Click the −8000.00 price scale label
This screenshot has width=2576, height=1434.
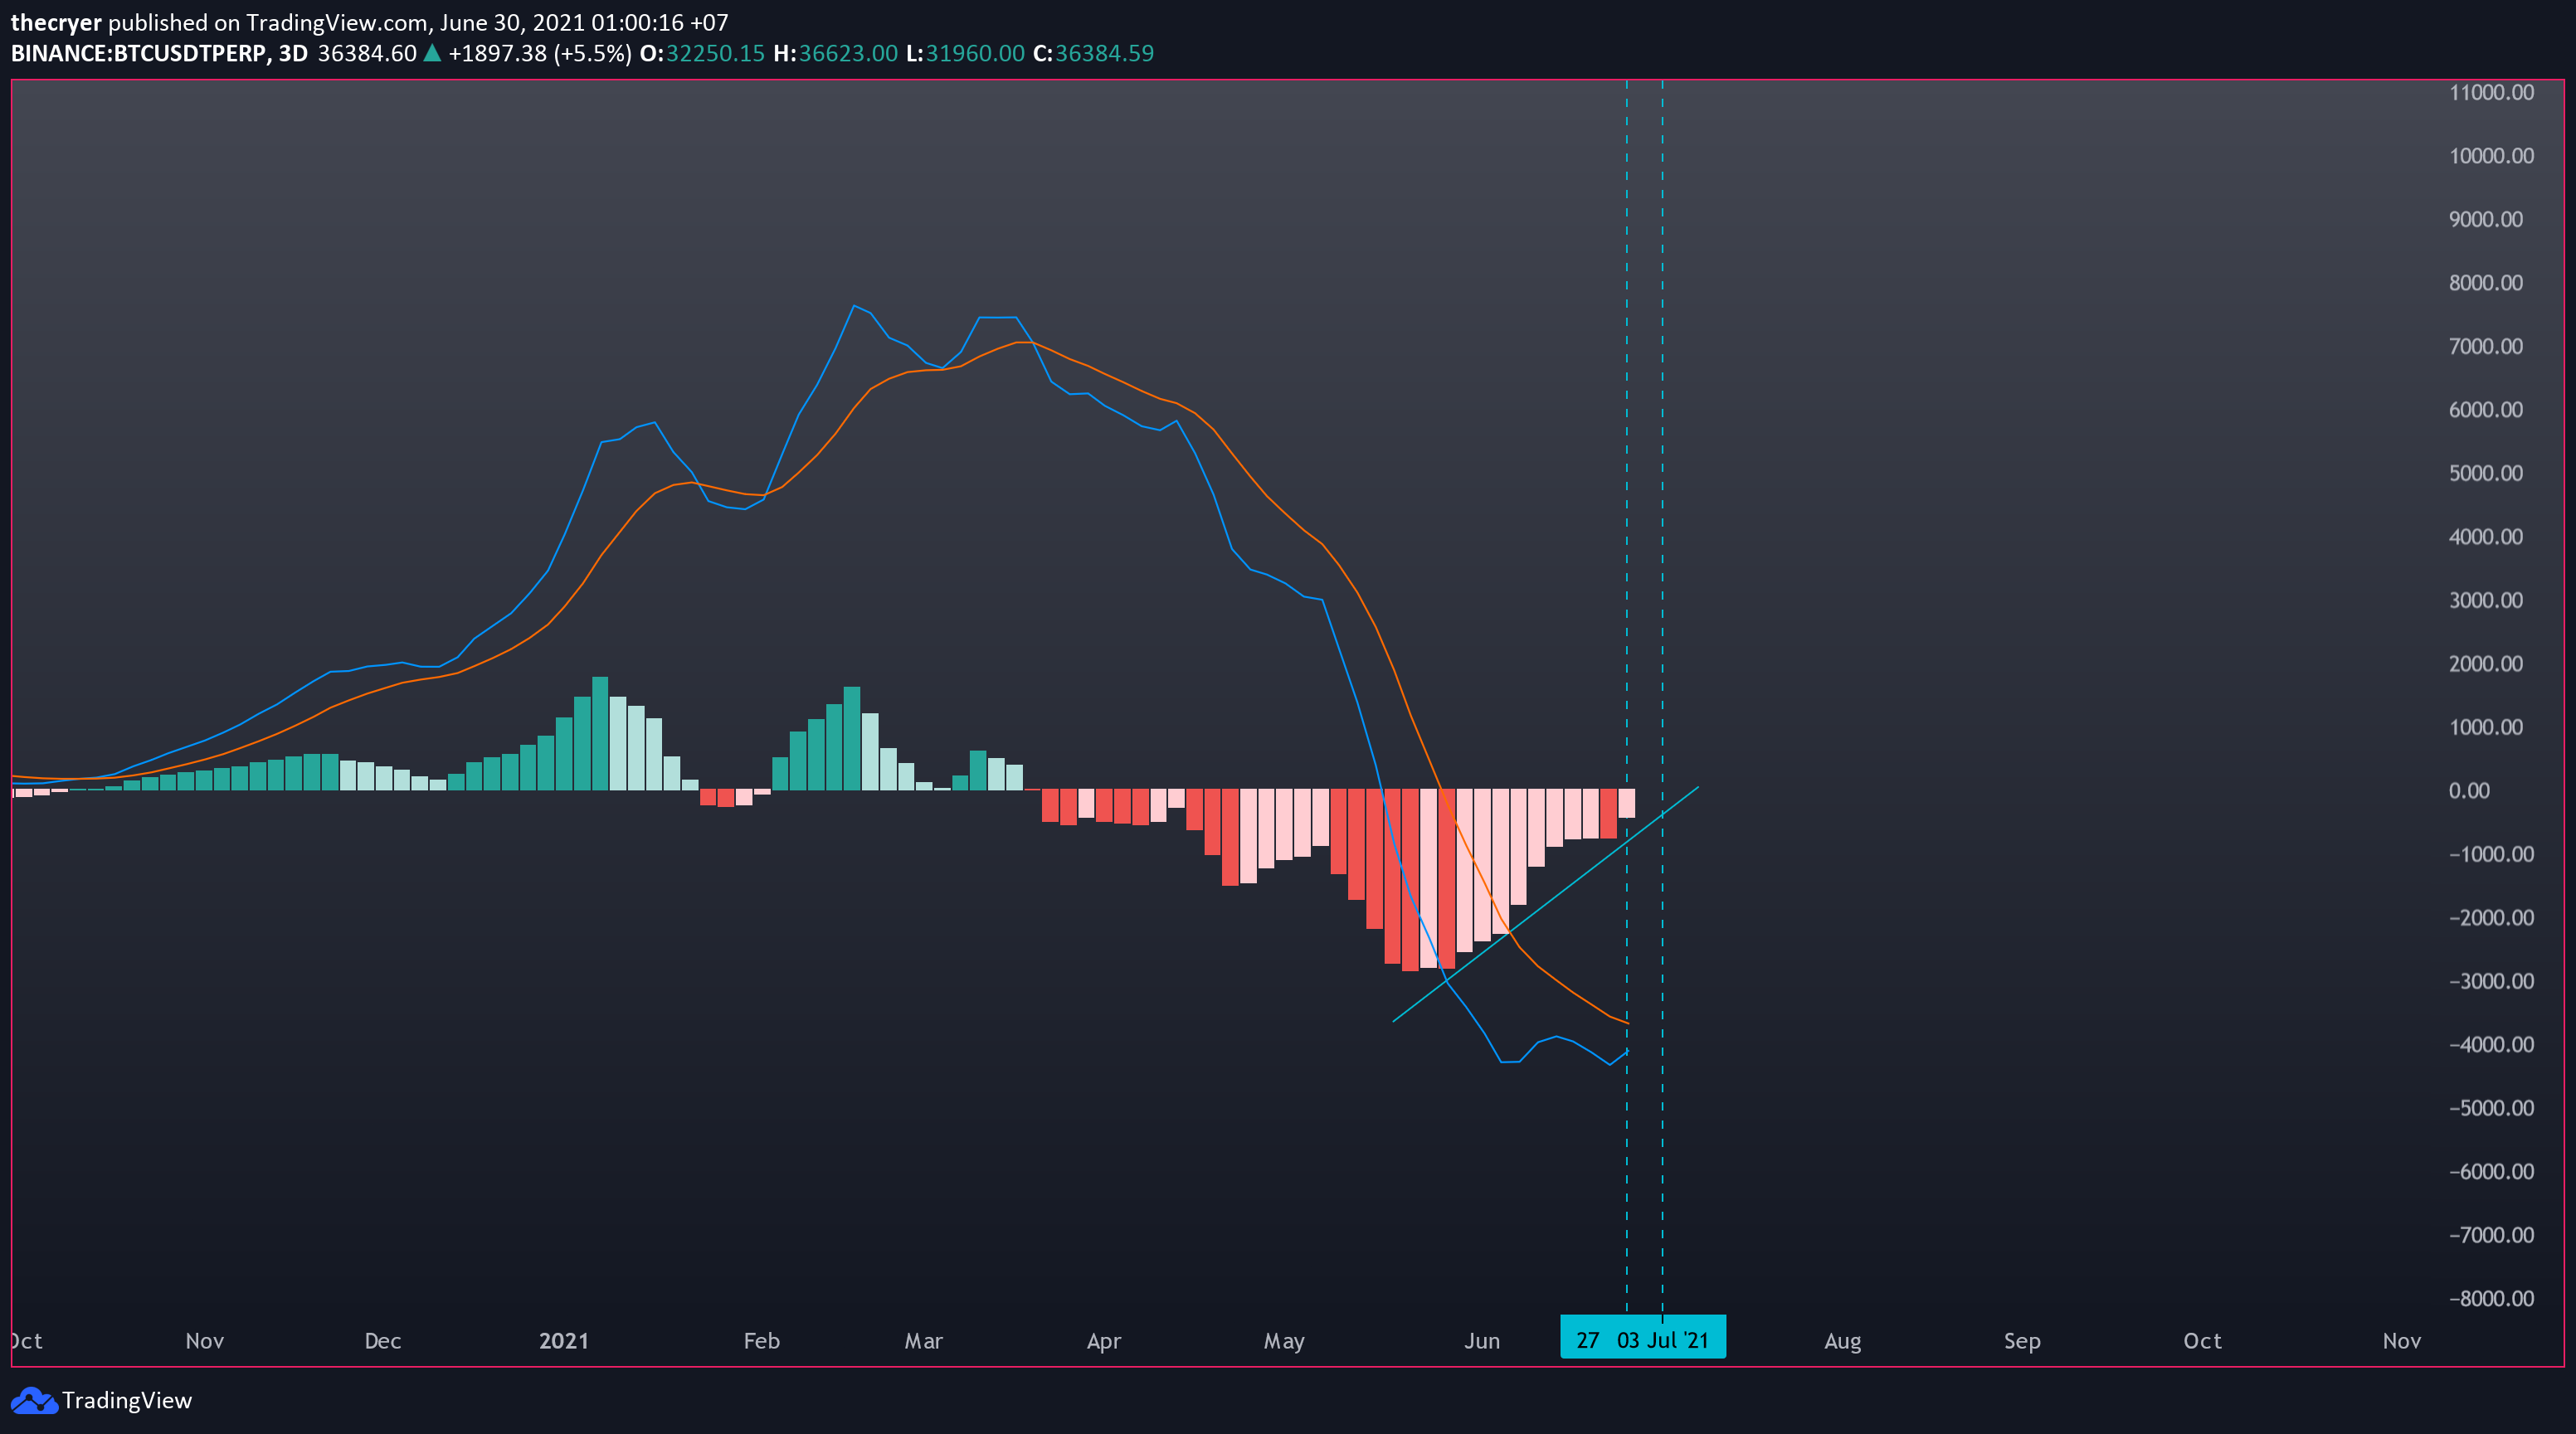point(2492,1299)
